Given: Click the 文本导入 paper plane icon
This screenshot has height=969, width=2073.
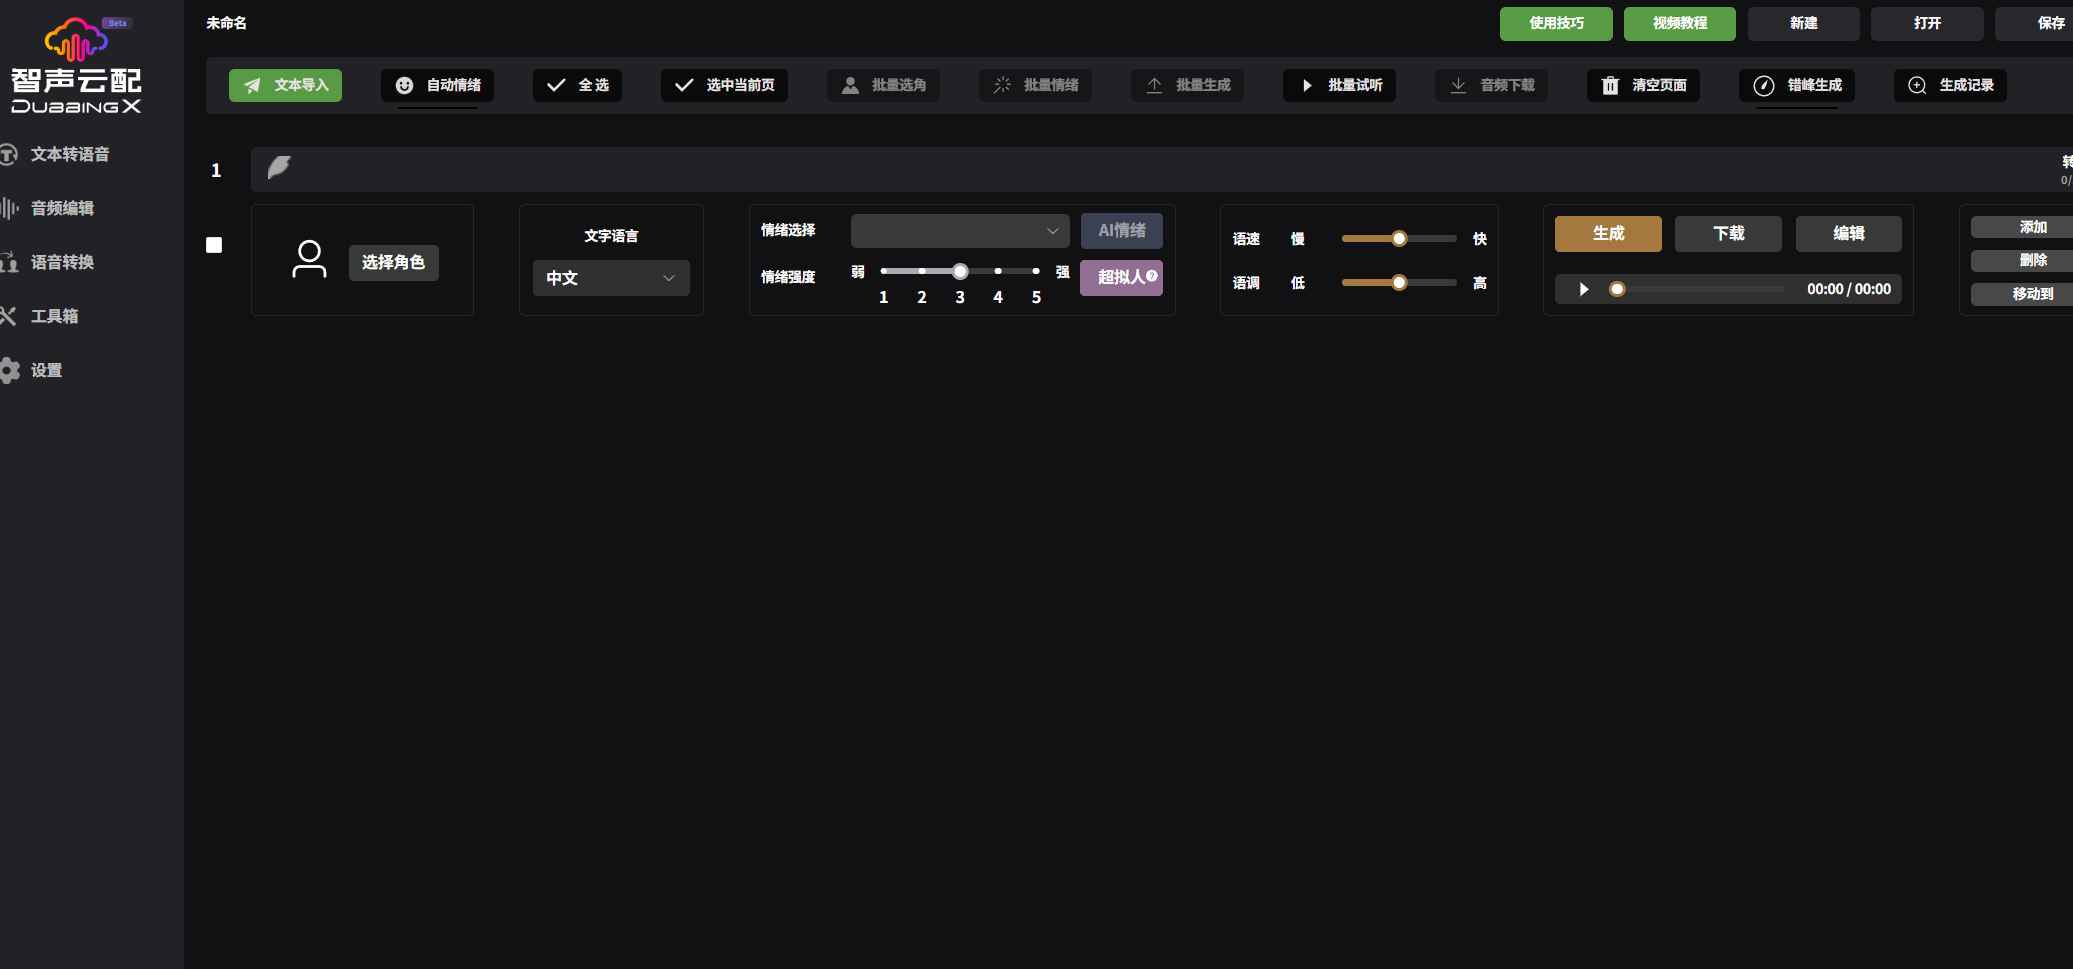Looking at the screenshot, I should pyautogui.click(x=253, y=86).
